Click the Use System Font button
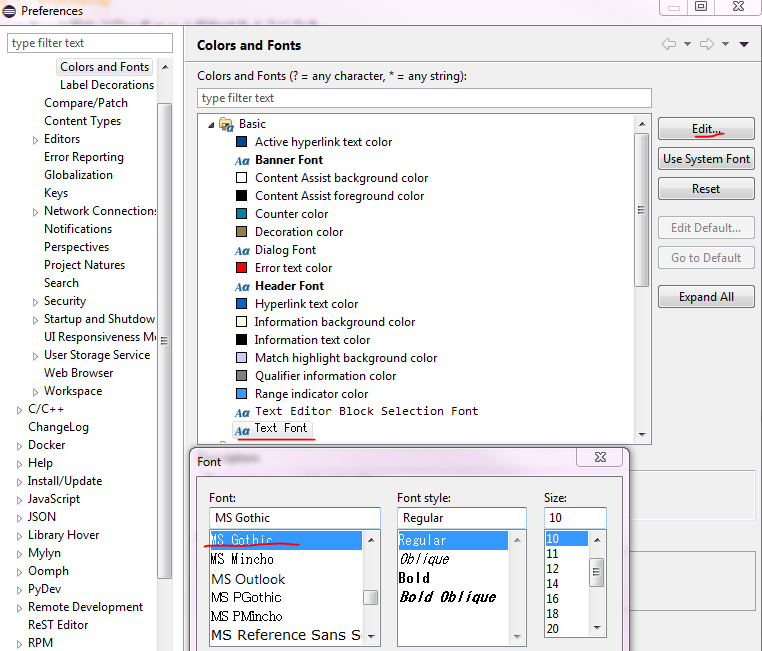 [706, 159]
